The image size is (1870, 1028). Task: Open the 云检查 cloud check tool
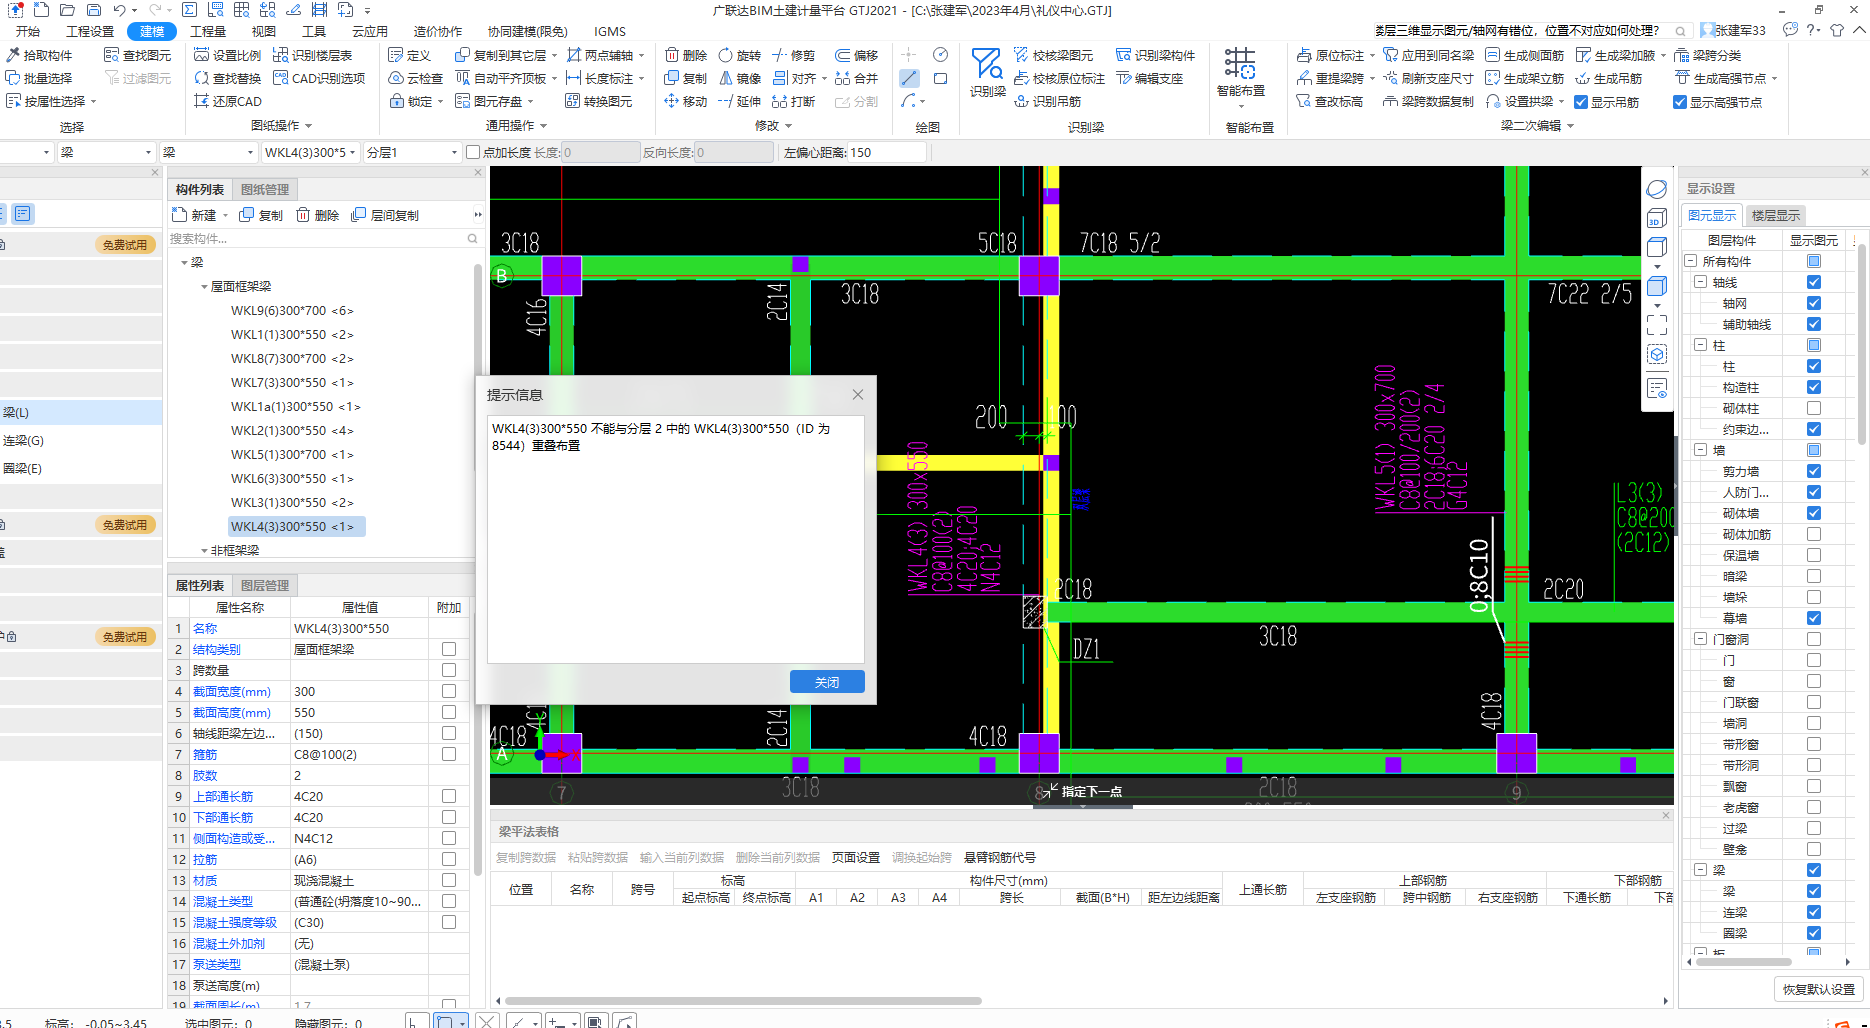coord(415,78)
